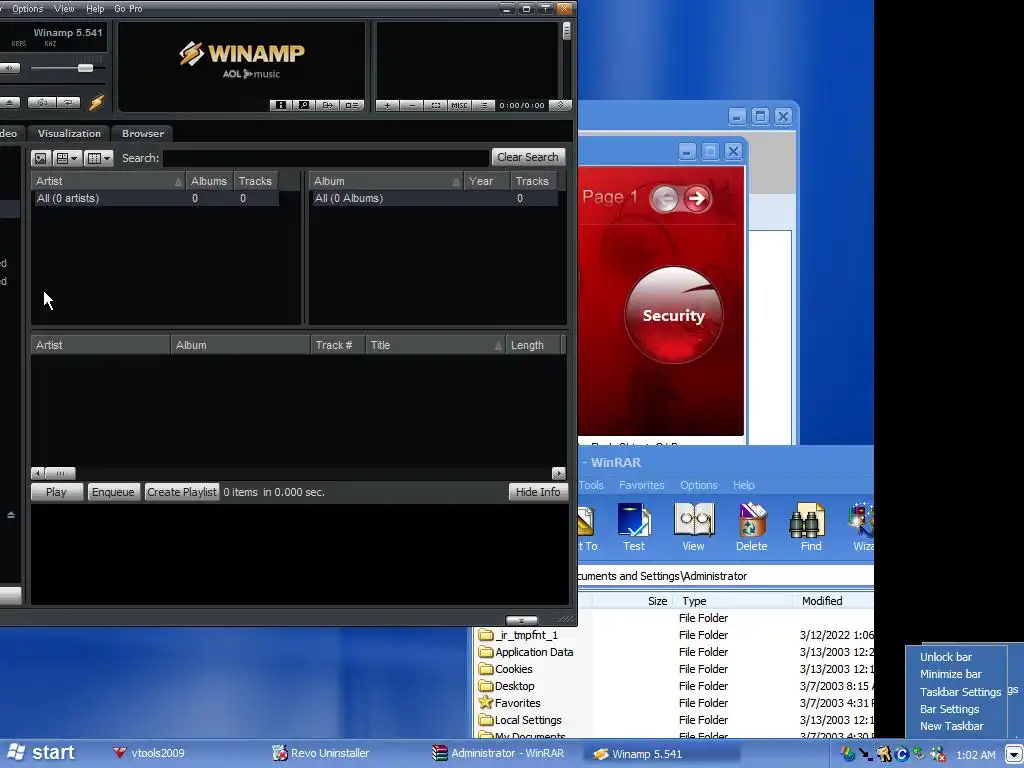
Task: Open the columns dropdown beside Search
Action: coord(99,158)
